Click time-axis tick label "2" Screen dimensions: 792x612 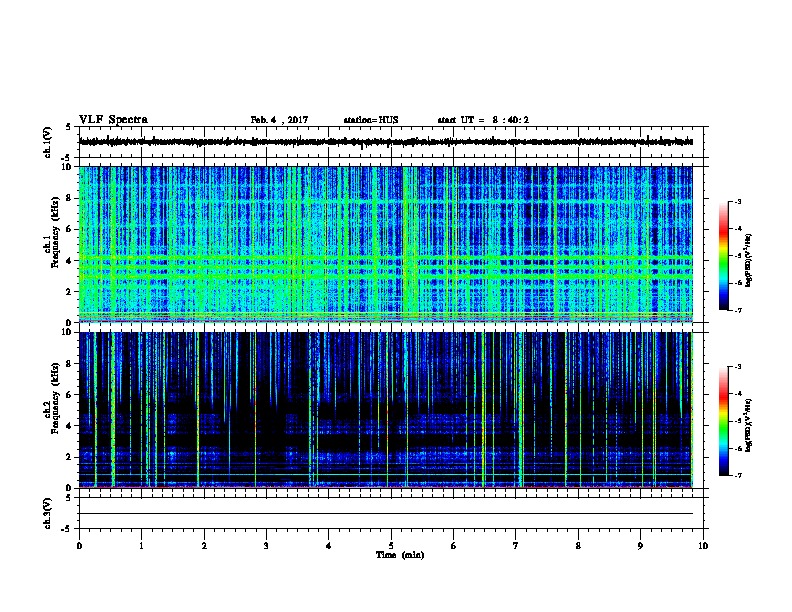[x=204, y=546]
